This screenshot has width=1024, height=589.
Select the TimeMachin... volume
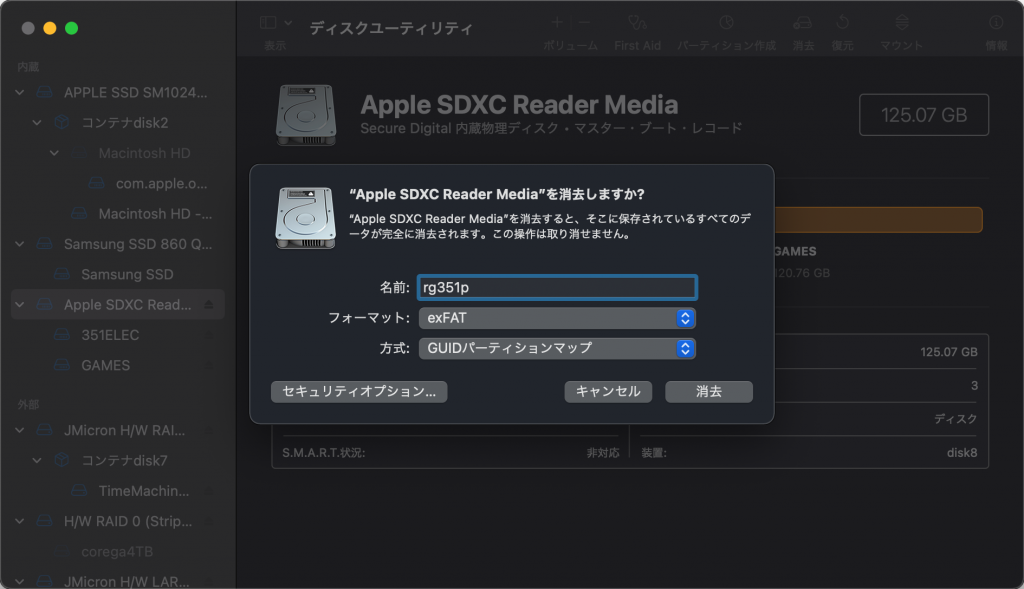[144, 491]
